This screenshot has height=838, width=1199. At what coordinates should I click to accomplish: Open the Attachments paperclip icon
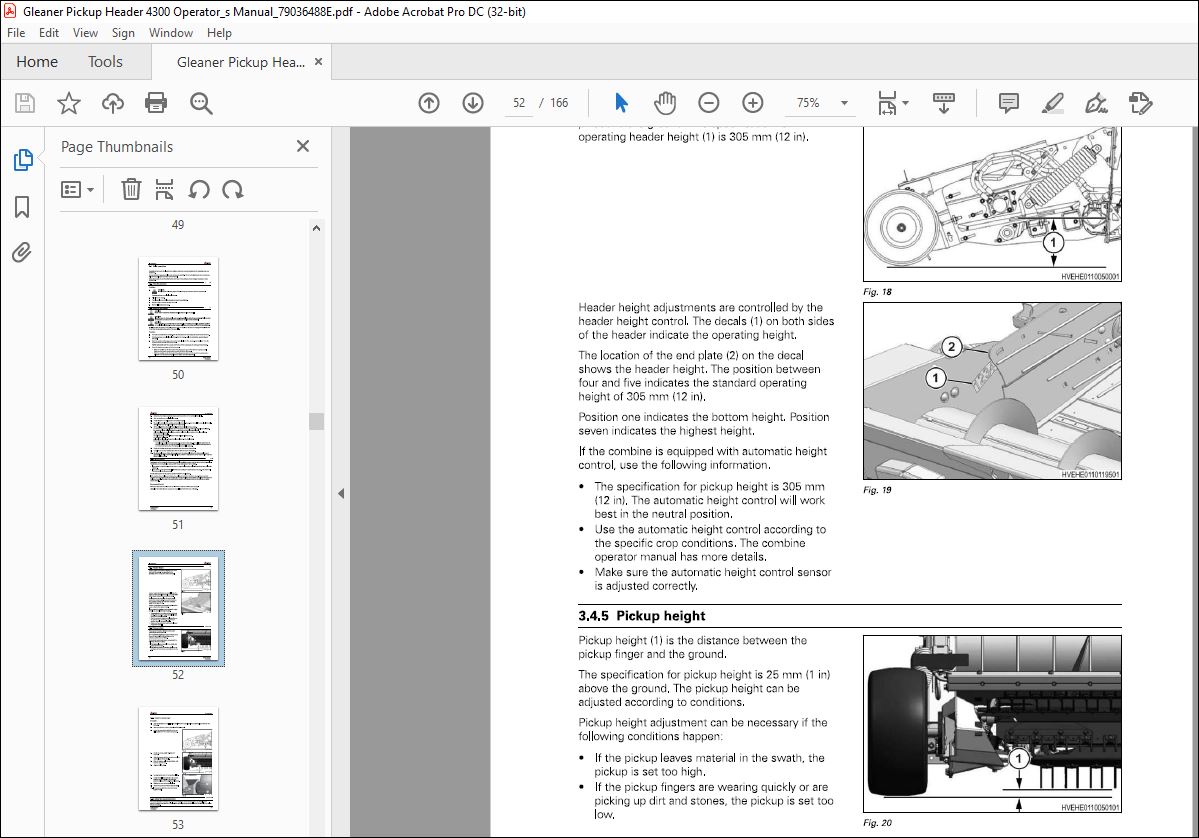coord(22,252)
